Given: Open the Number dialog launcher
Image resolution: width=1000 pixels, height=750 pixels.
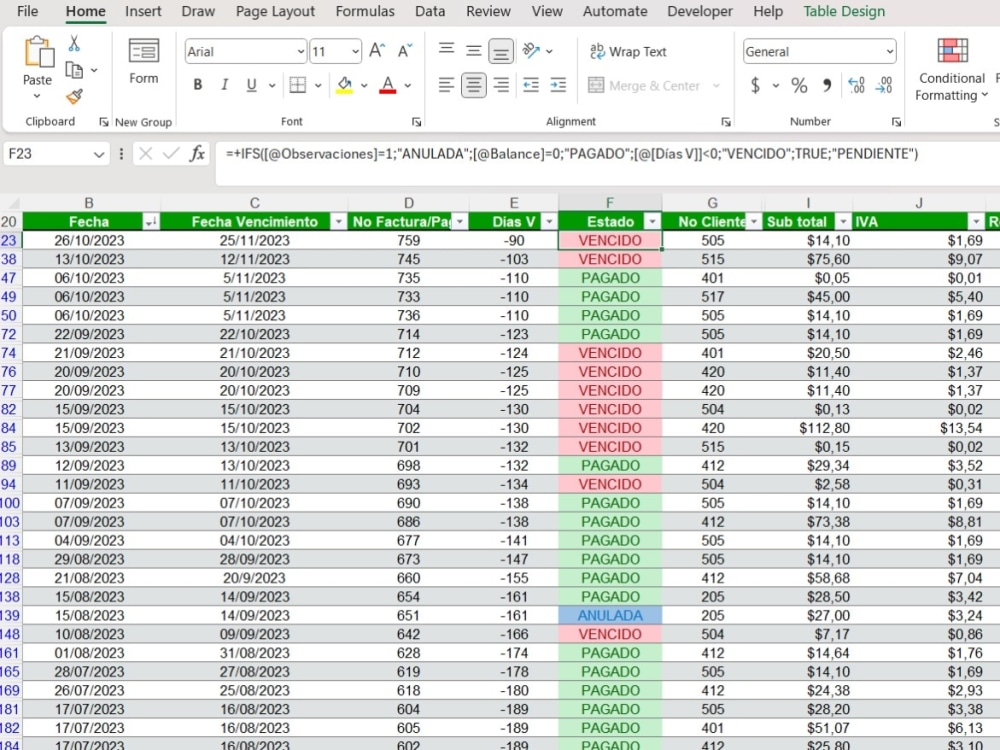Looking at the screenshot, I should click(x=896, y=122).
